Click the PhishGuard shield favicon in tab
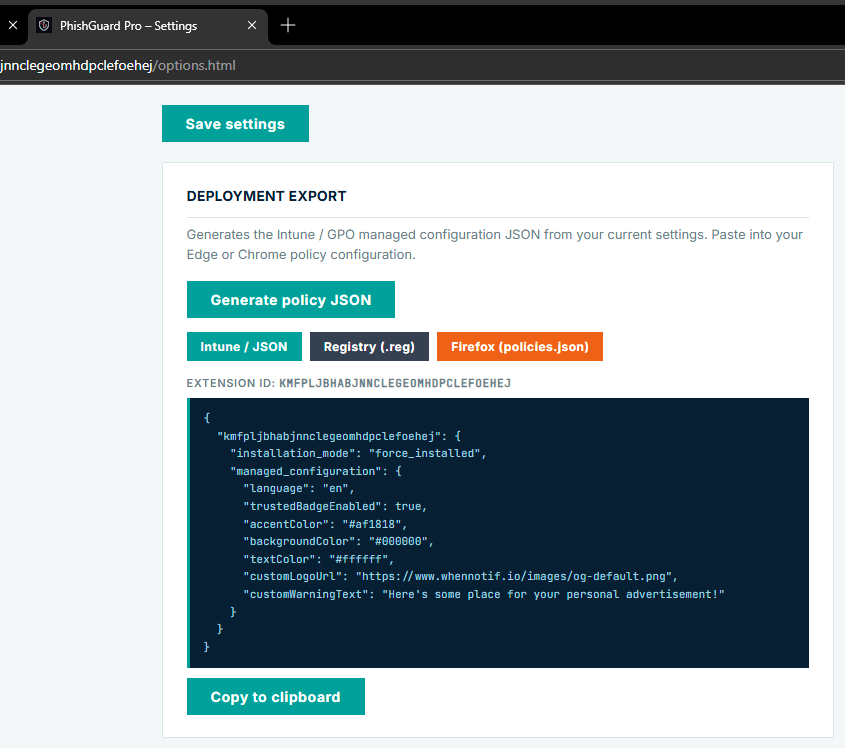The image size is (845, 748). click(x=44, y=25)
